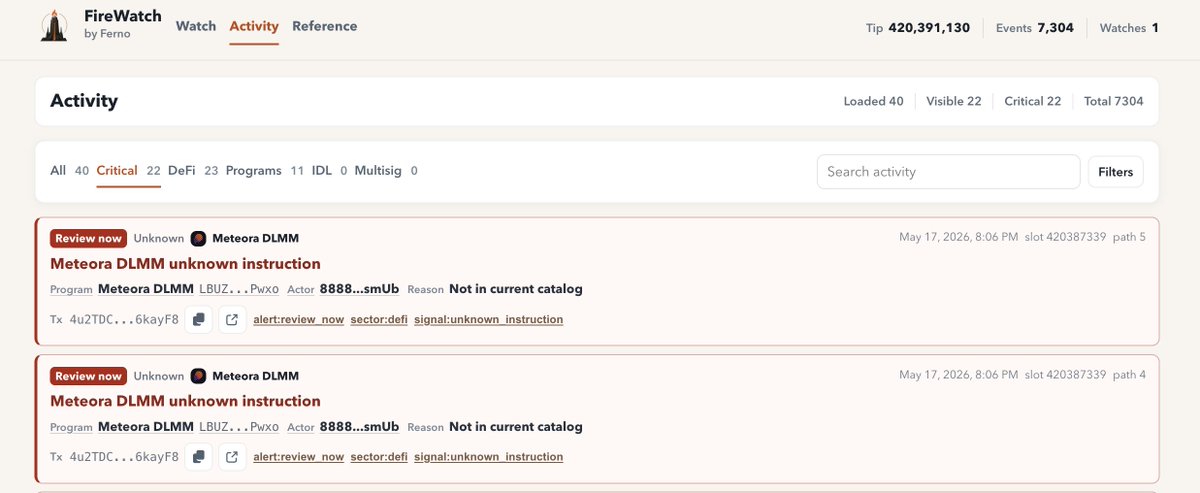
Task: Copy the transaction hash in the path 5 card
Action: pyautogui.click(x=199, y=319)
